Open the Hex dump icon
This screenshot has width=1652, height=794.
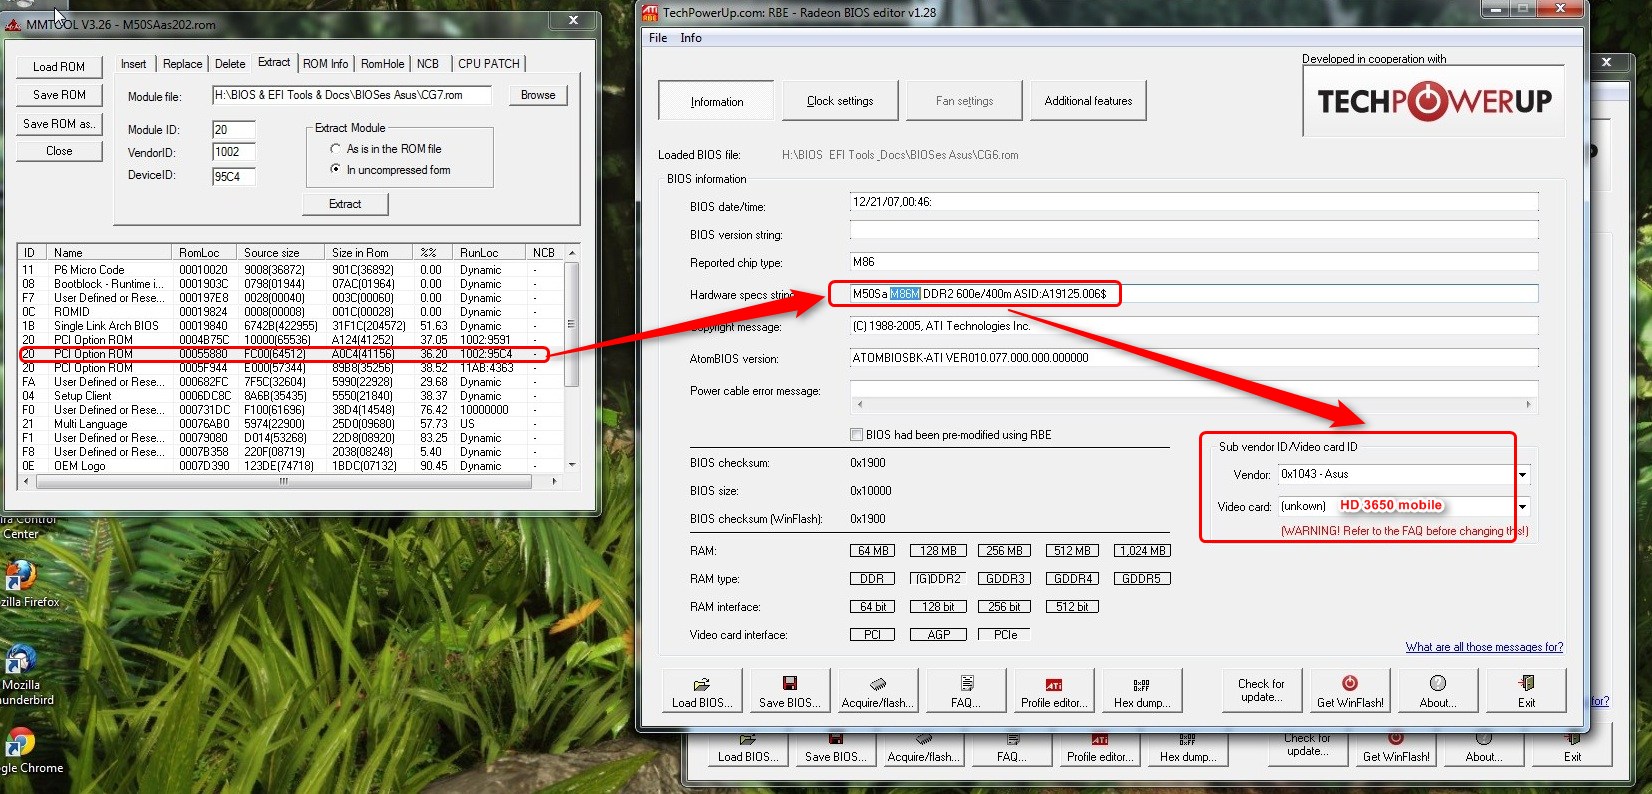(1141, 685)
